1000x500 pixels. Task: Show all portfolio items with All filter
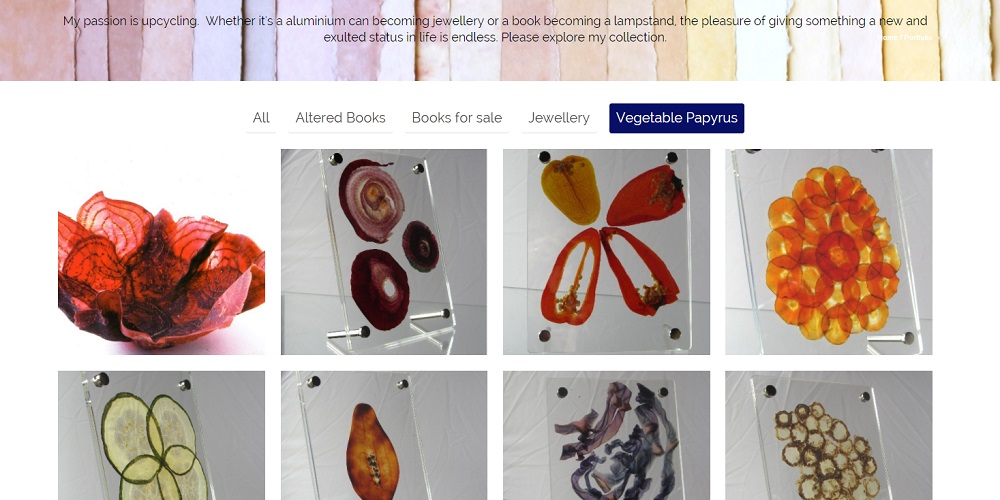point(261,118)
